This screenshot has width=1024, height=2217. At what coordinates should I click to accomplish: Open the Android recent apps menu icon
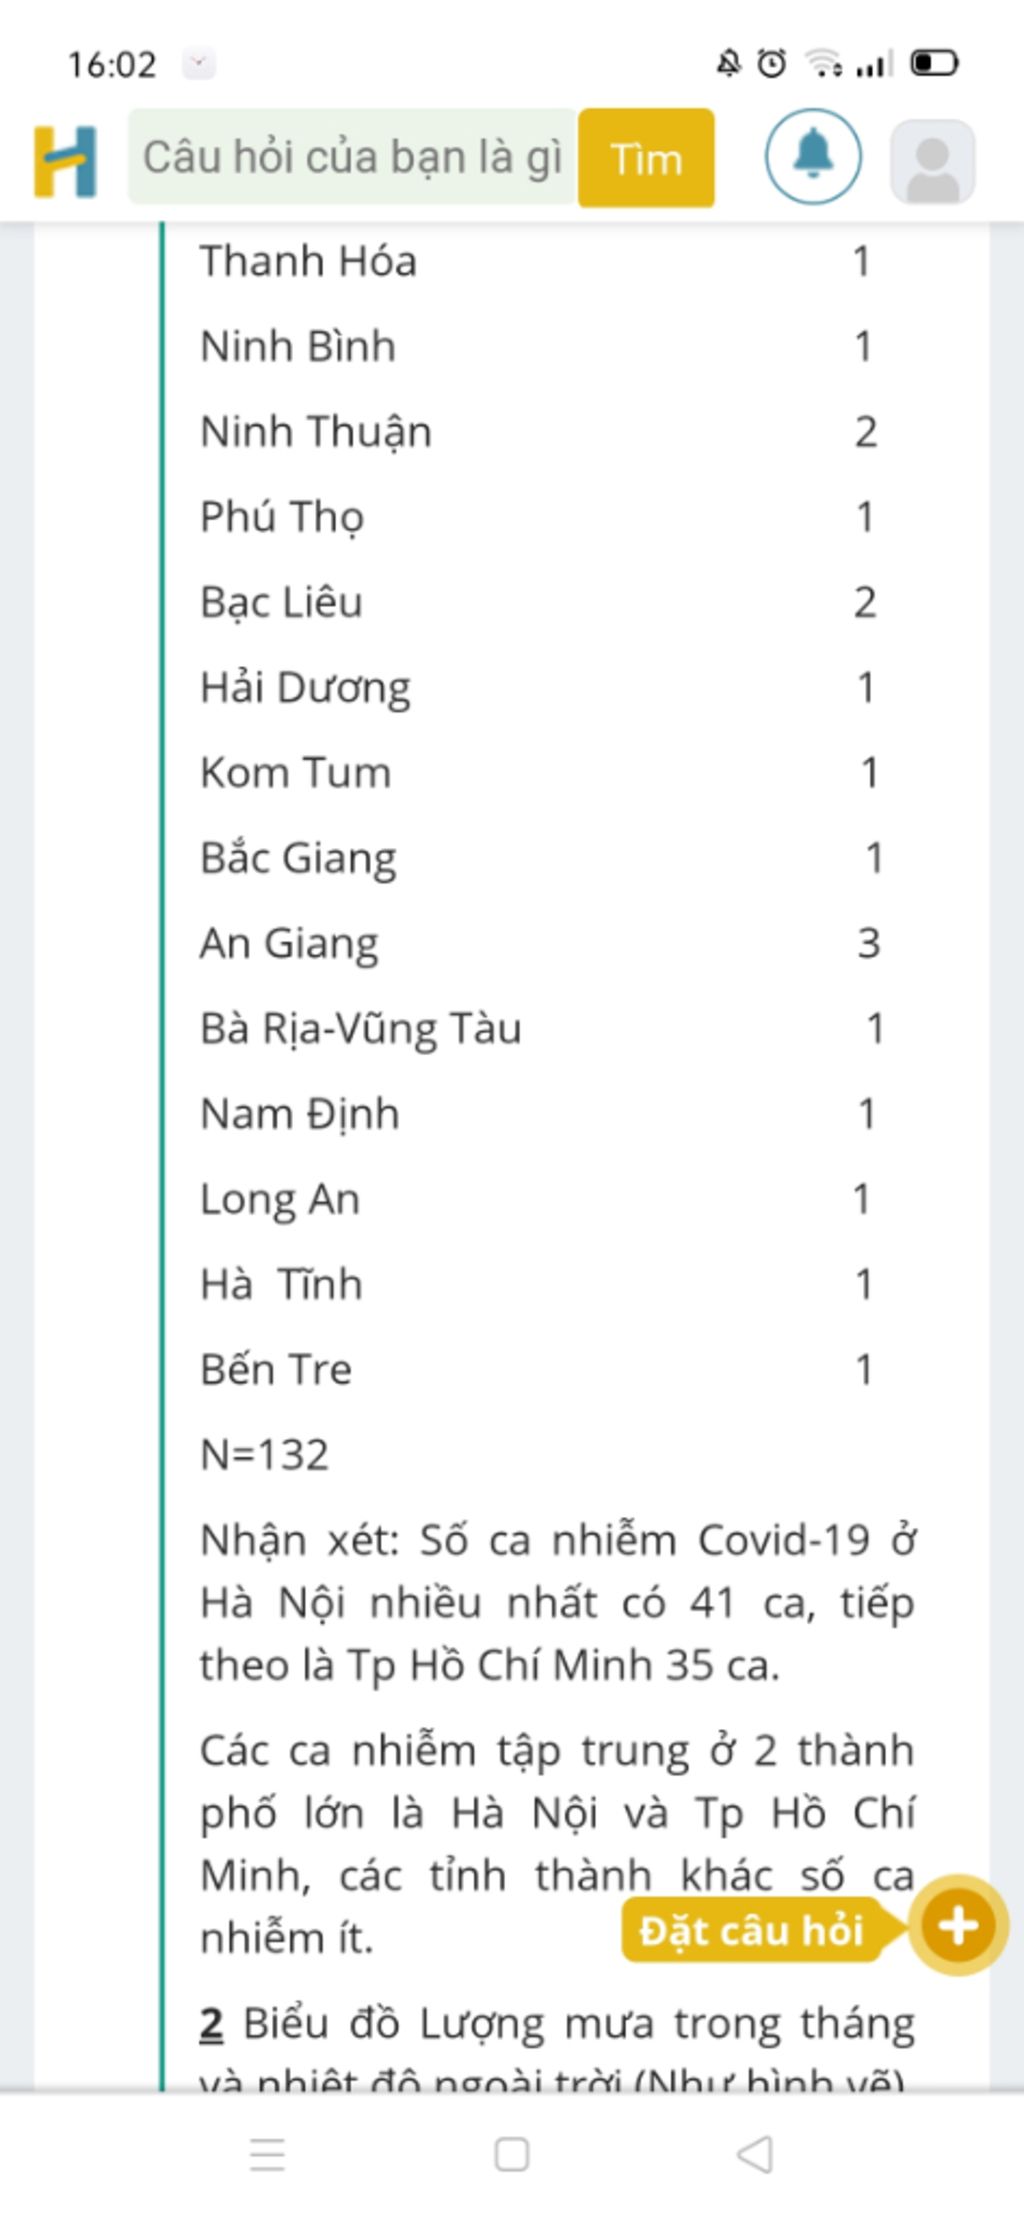[x=267, y=2155]
